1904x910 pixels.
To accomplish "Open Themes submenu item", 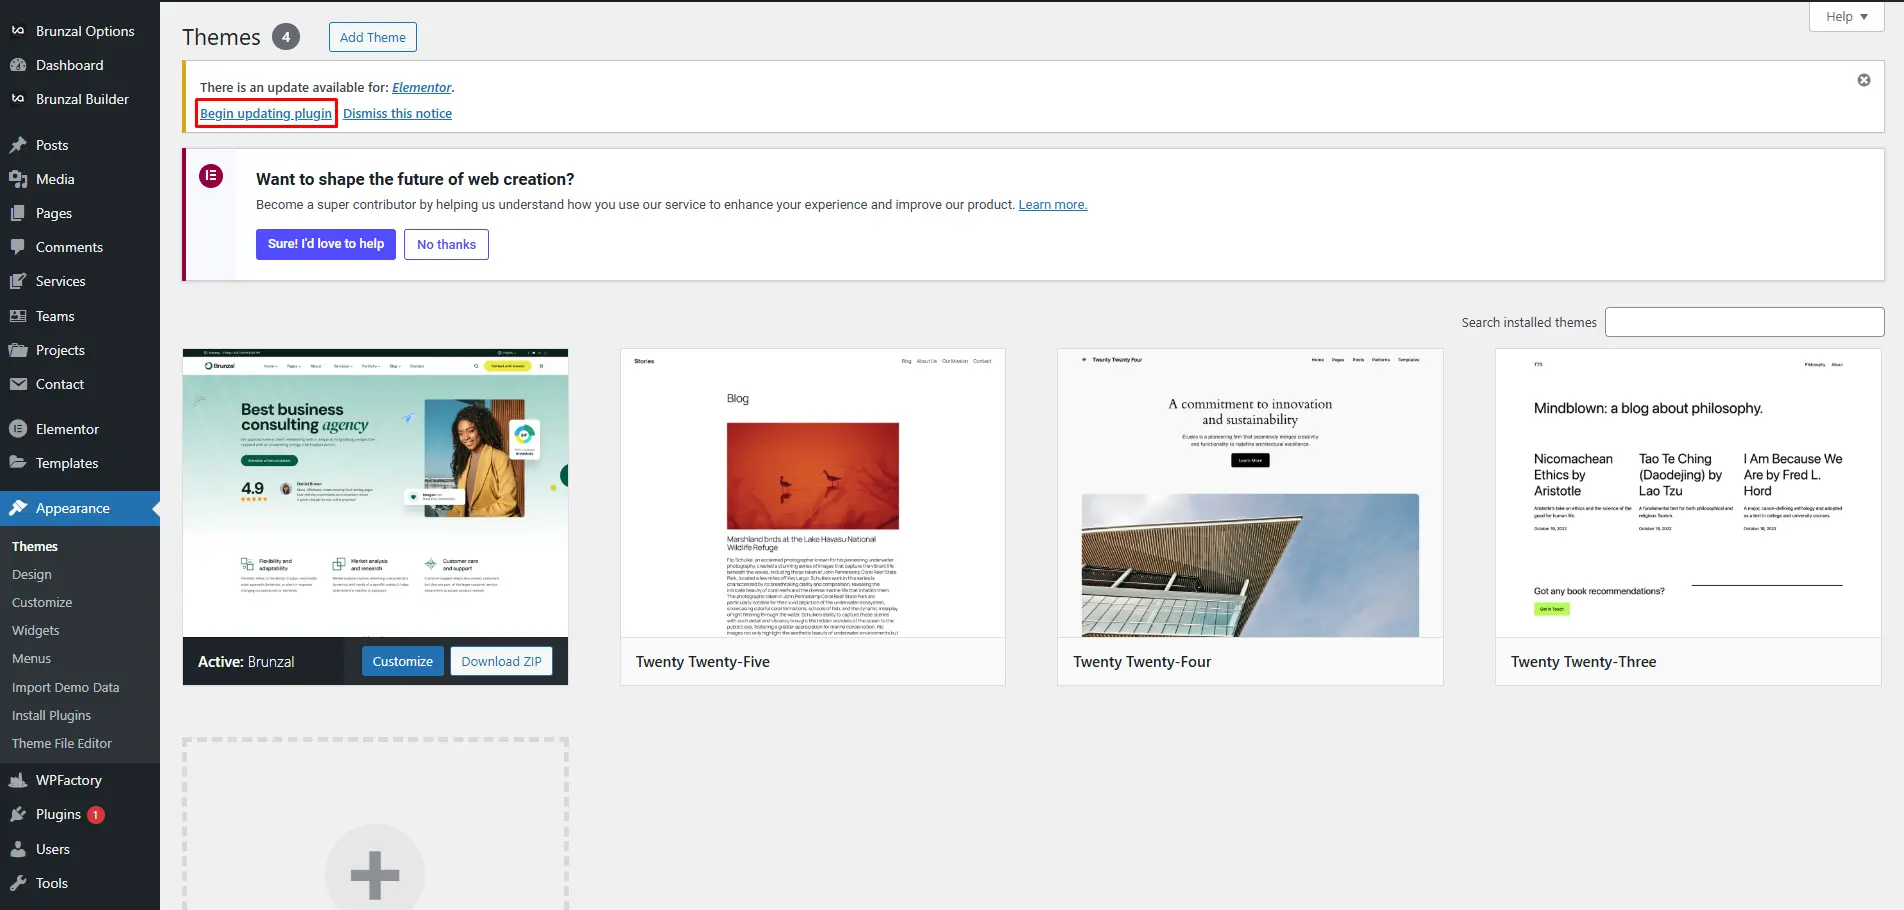I will click(x=35, y=546).
